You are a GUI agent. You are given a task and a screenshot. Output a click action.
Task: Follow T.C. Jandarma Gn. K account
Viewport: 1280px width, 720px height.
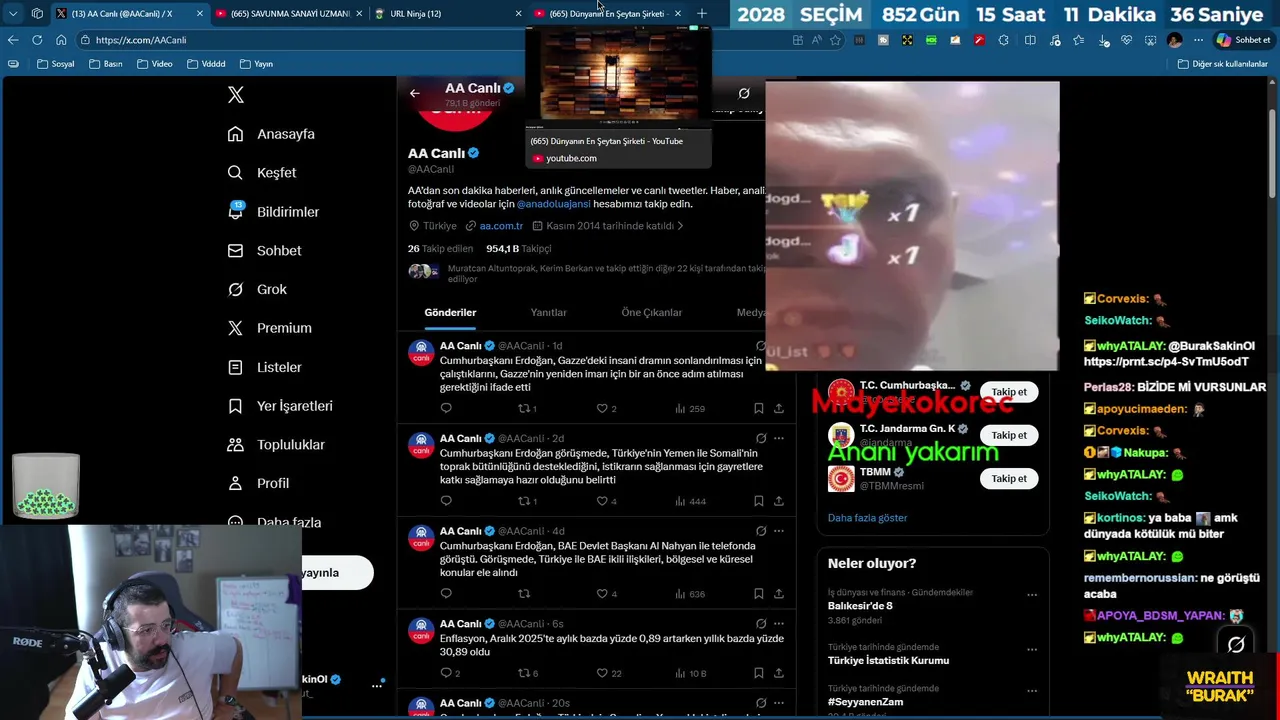tap(1009, 435)
